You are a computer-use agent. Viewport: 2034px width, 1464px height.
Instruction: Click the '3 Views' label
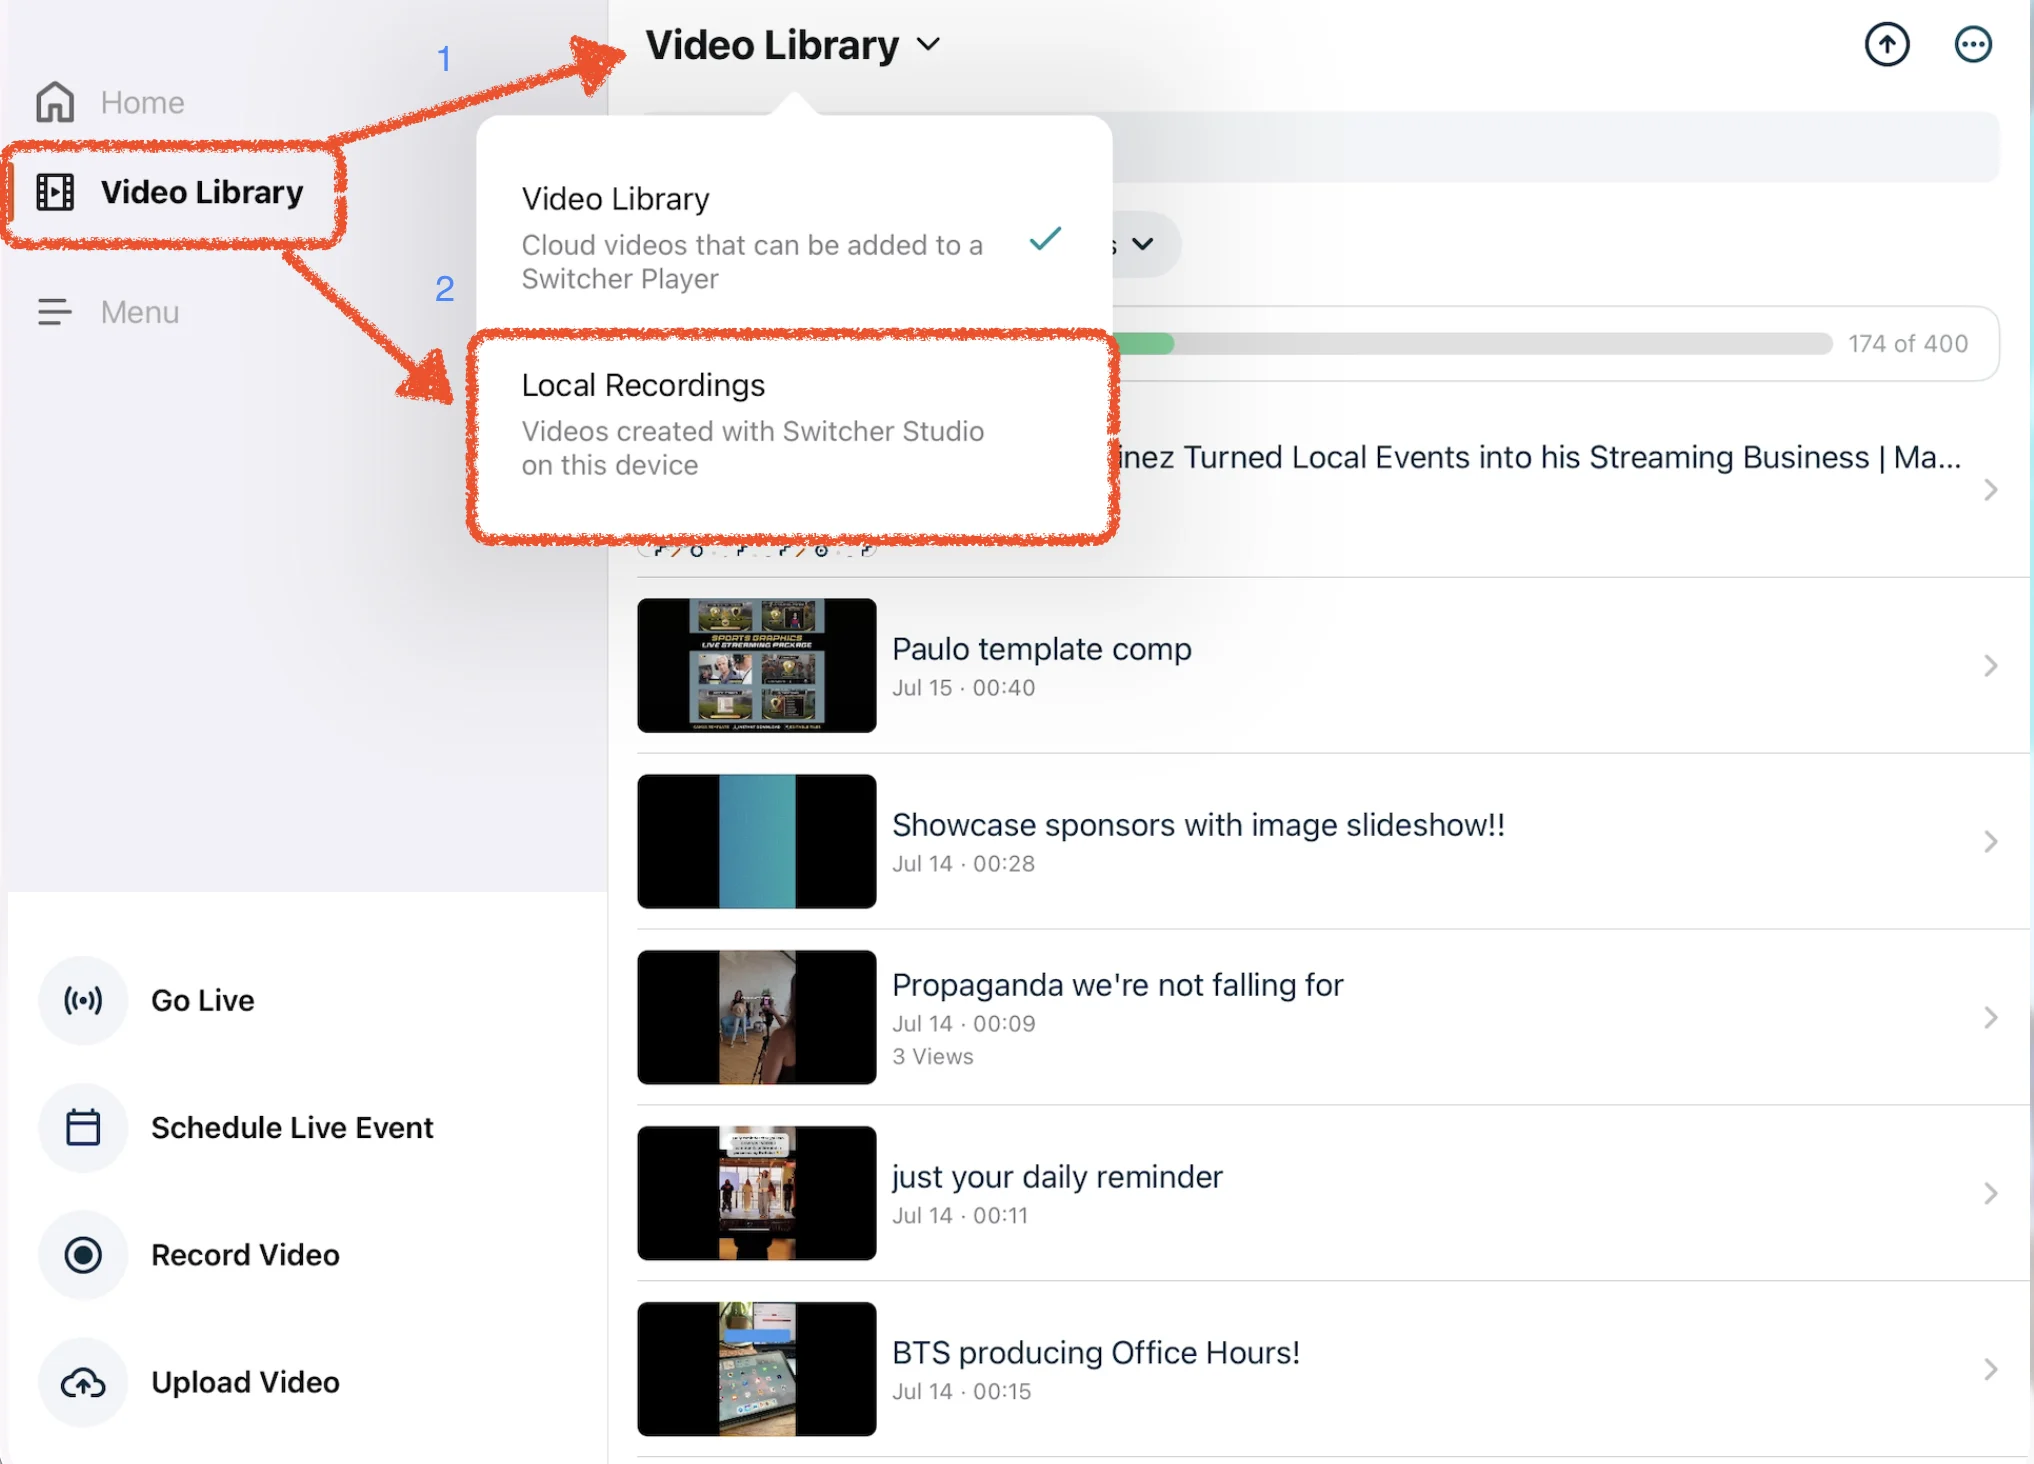tap(933, 1057)
